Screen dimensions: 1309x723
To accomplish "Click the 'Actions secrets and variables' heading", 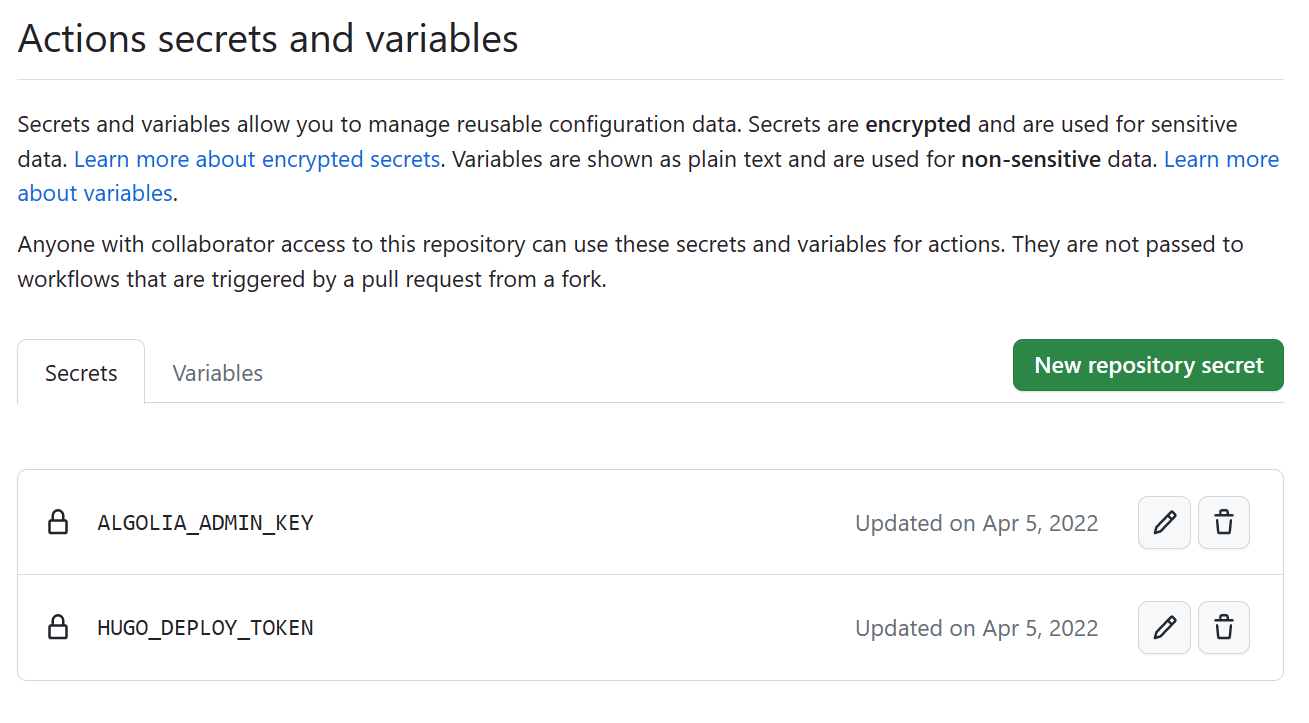I will point(268,38).
